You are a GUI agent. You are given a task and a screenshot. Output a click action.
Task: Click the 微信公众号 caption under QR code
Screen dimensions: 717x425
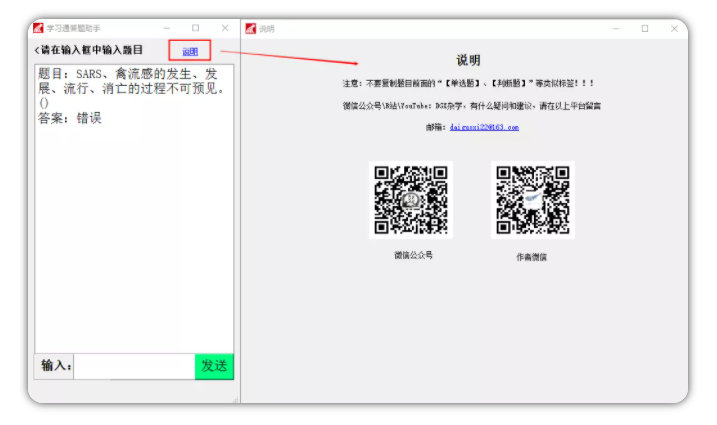click(413, 255)
